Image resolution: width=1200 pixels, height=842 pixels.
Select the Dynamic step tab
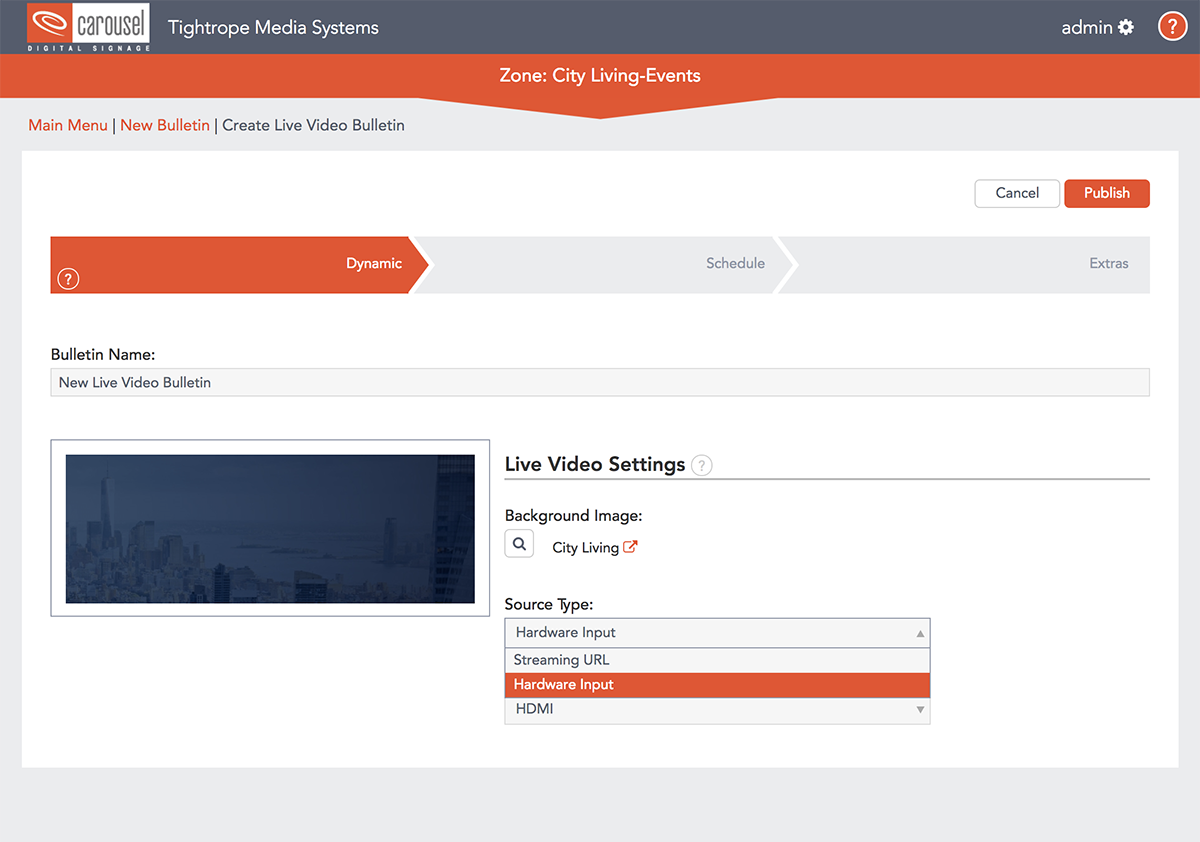(x=374, y=263)
